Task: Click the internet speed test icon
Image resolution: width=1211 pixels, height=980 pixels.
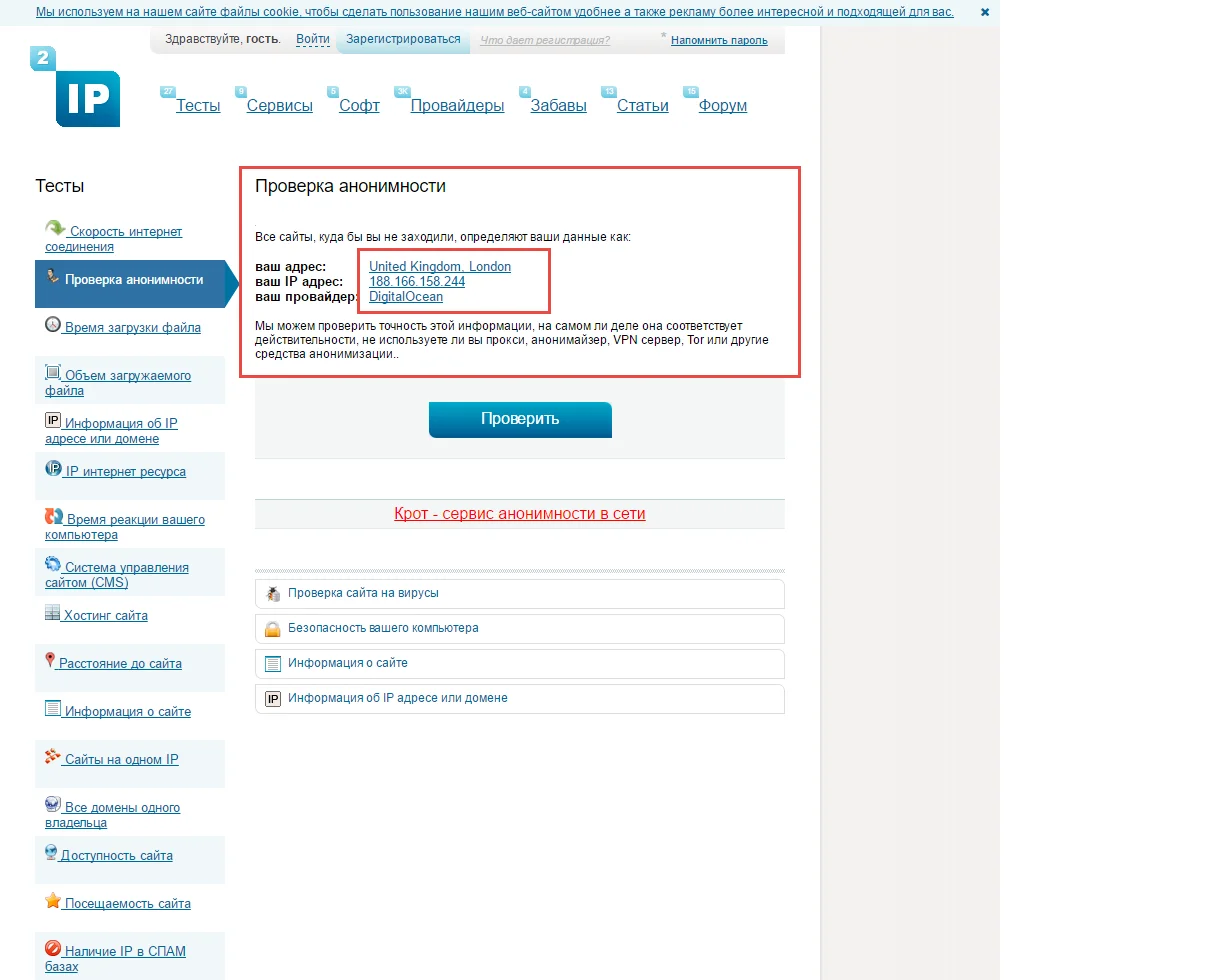Action: pyautogui.click(x=55, y=228)
